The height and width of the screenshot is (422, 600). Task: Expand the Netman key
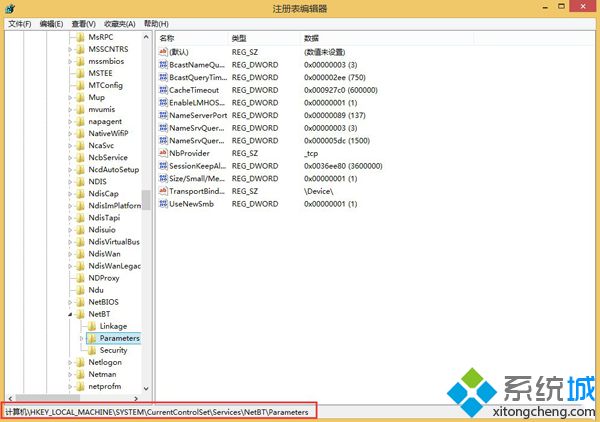pos(70,375)
